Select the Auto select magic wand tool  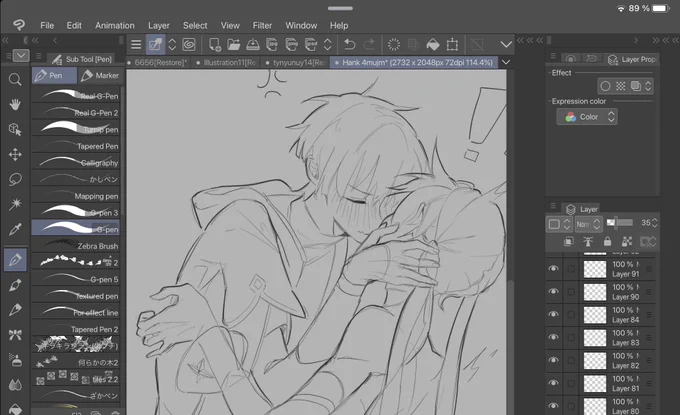(x=15, y=204)
